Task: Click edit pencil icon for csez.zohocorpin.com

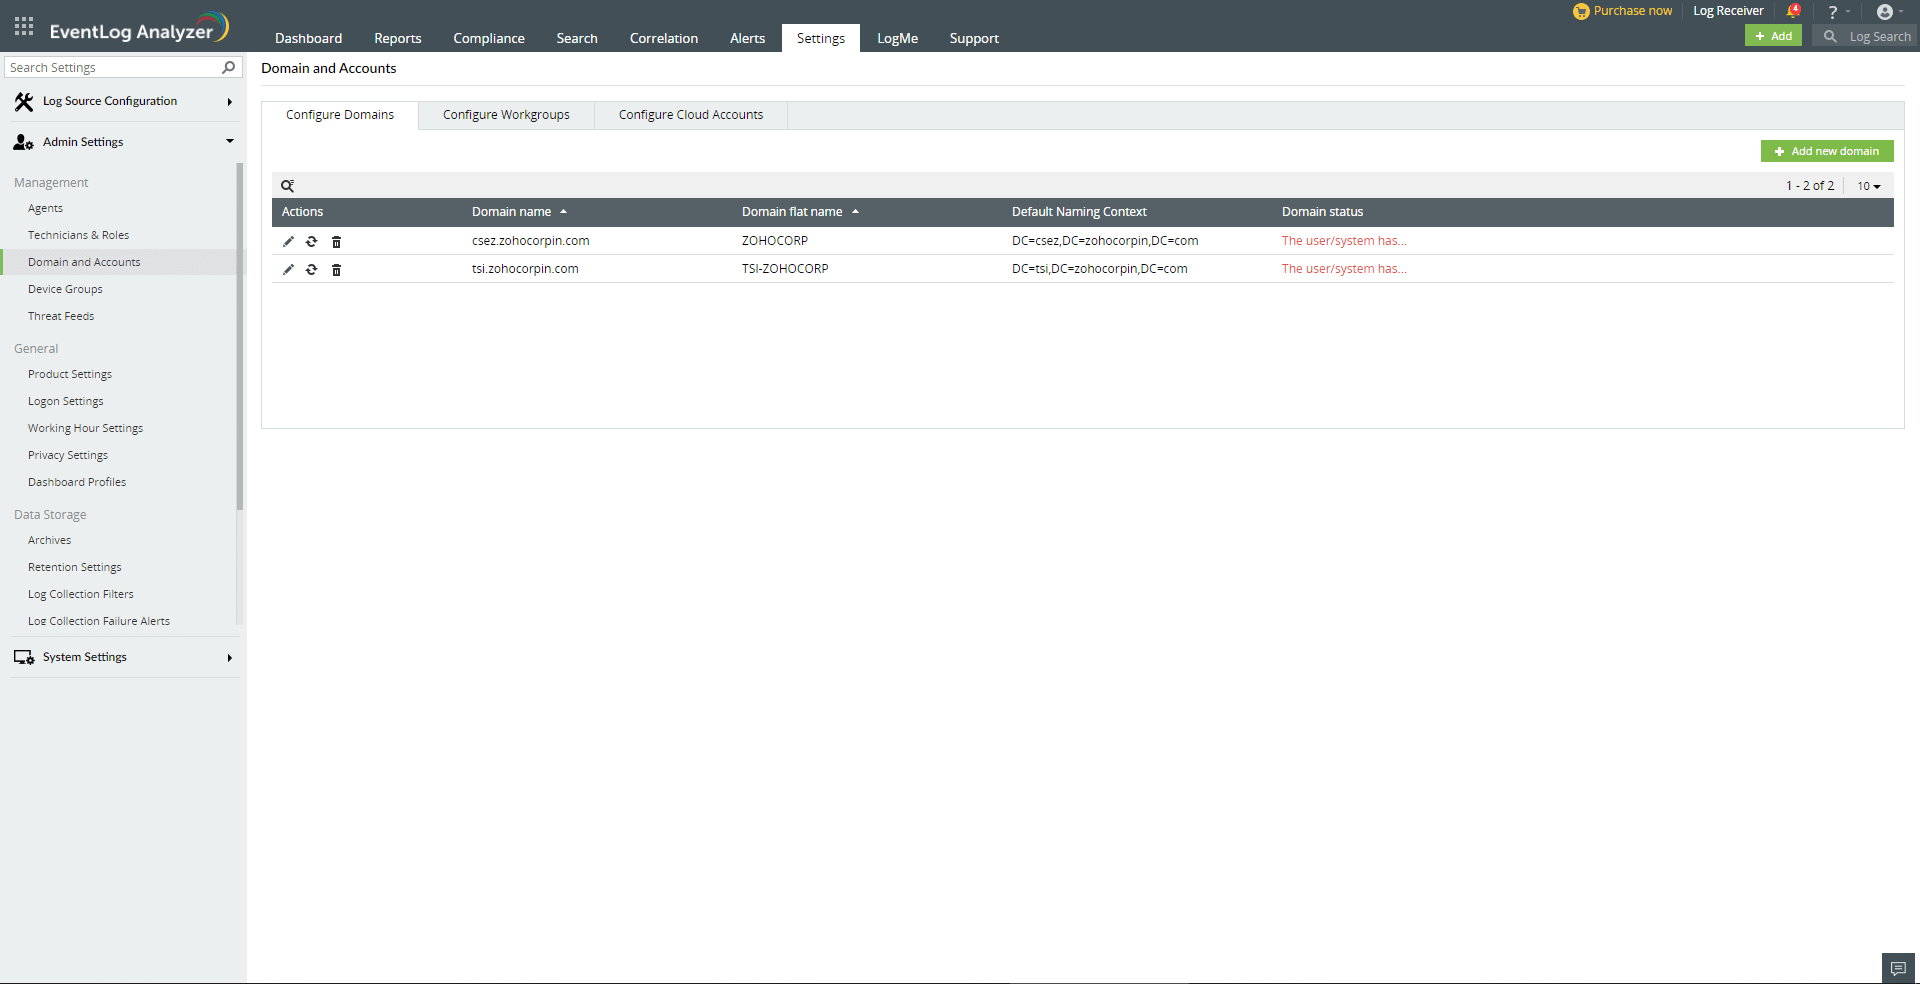Action: pos(288,241)
